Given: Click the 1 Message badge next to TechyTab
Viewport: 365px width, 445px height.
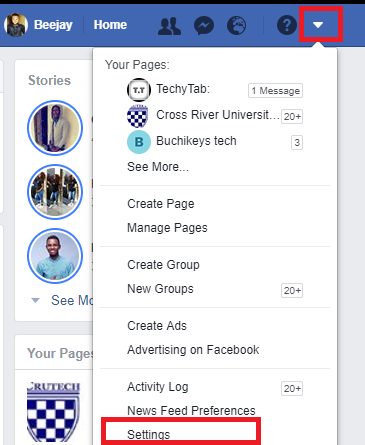Looking at the screenshot, I should point(275,91).
